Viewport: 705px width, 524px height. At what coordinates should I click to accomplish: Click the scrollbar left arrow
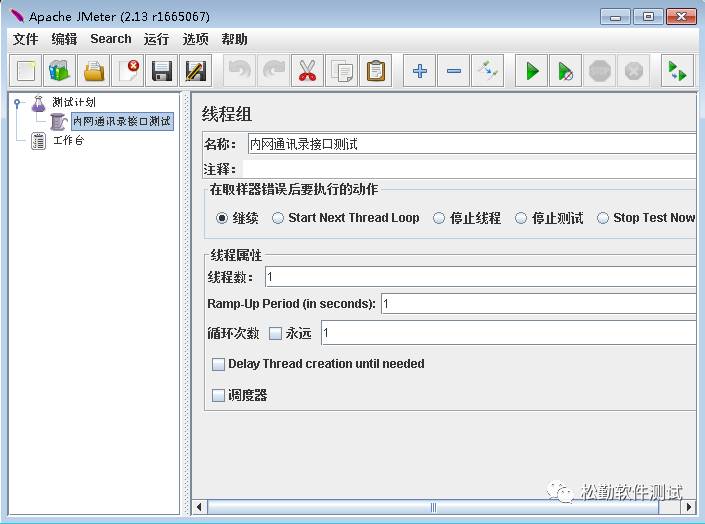(199, 507)
